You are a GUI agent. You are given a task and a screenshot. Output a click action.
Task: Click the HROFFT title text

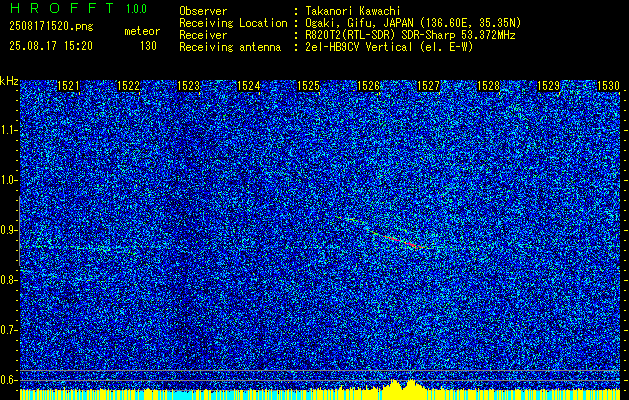point(62,8)
